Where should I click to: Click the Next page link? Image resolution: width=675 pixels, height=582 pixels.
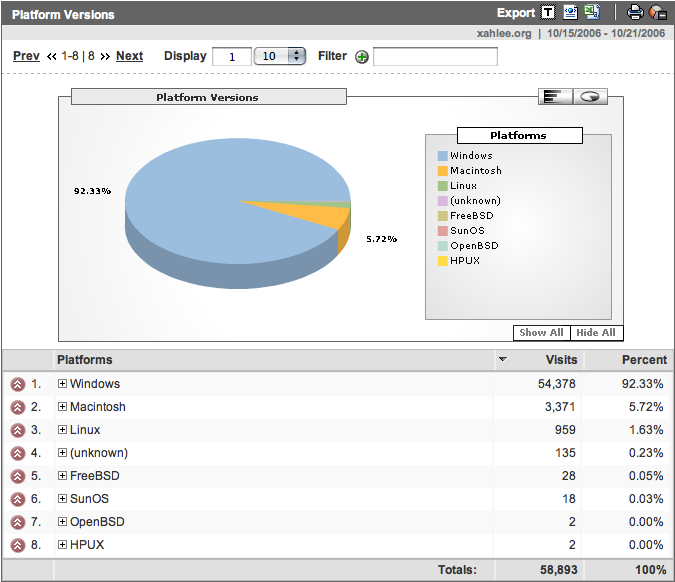(x=129, y=56)
